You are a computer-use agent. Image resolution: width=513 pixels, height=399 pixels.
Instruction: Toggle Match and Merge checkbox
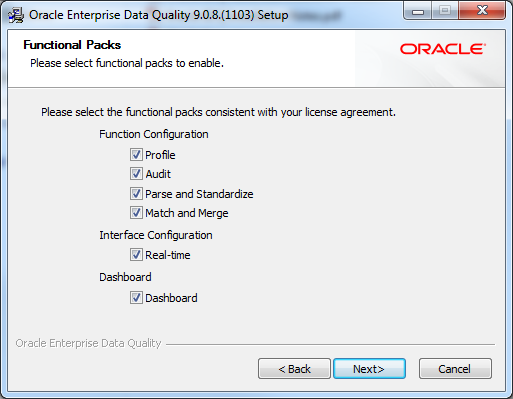(x=136, y=213)
